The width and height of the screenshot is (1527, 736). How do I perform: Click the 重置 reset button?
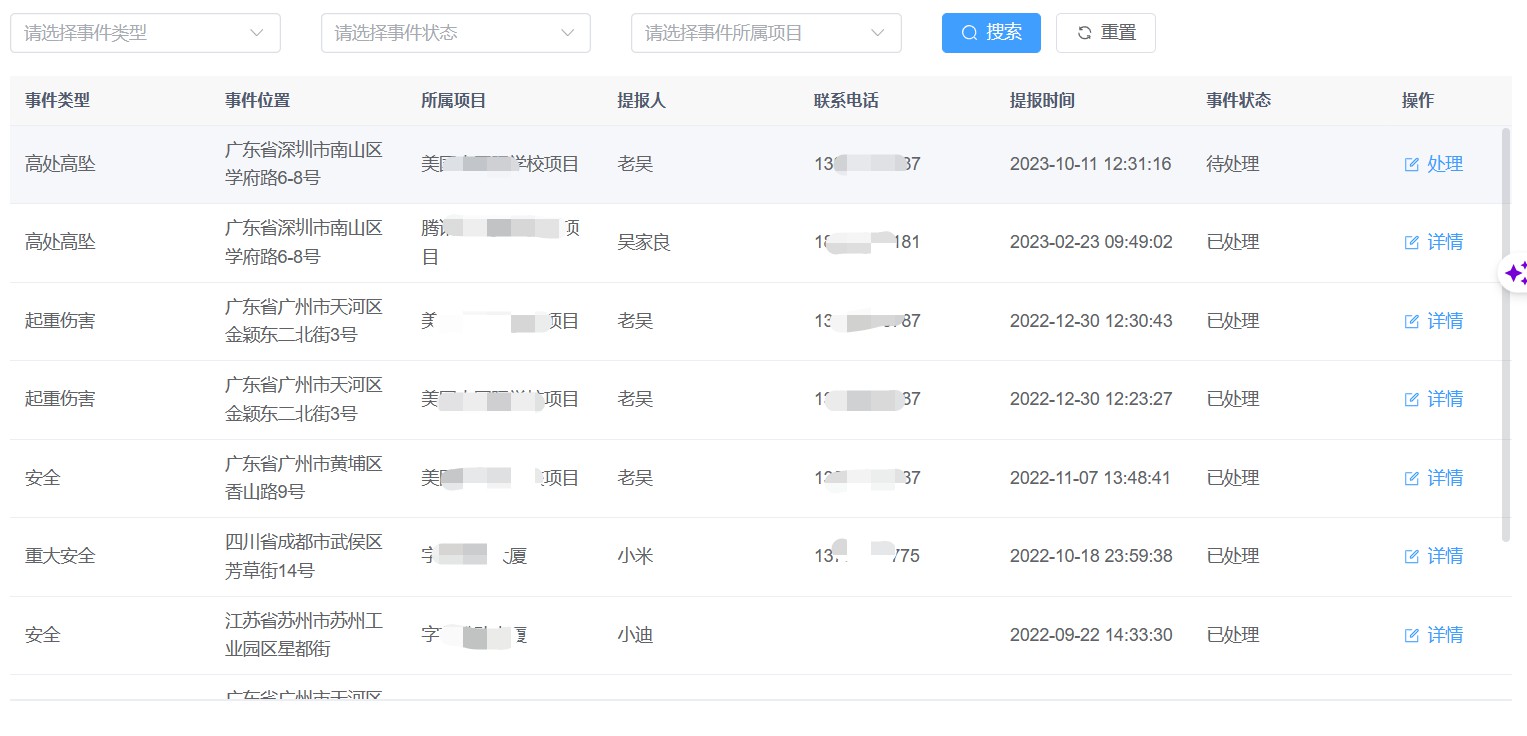pos(1106,33)
